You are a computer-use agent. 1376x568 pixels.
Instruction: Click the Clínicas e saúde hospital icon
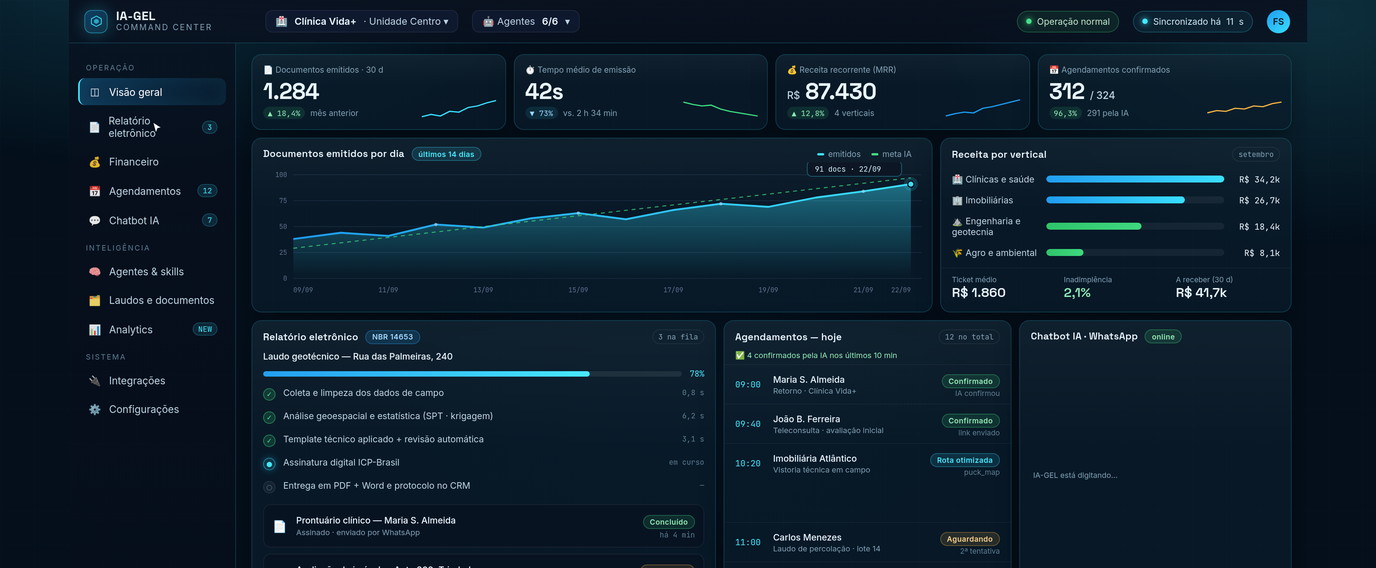[x=957, y=180]
